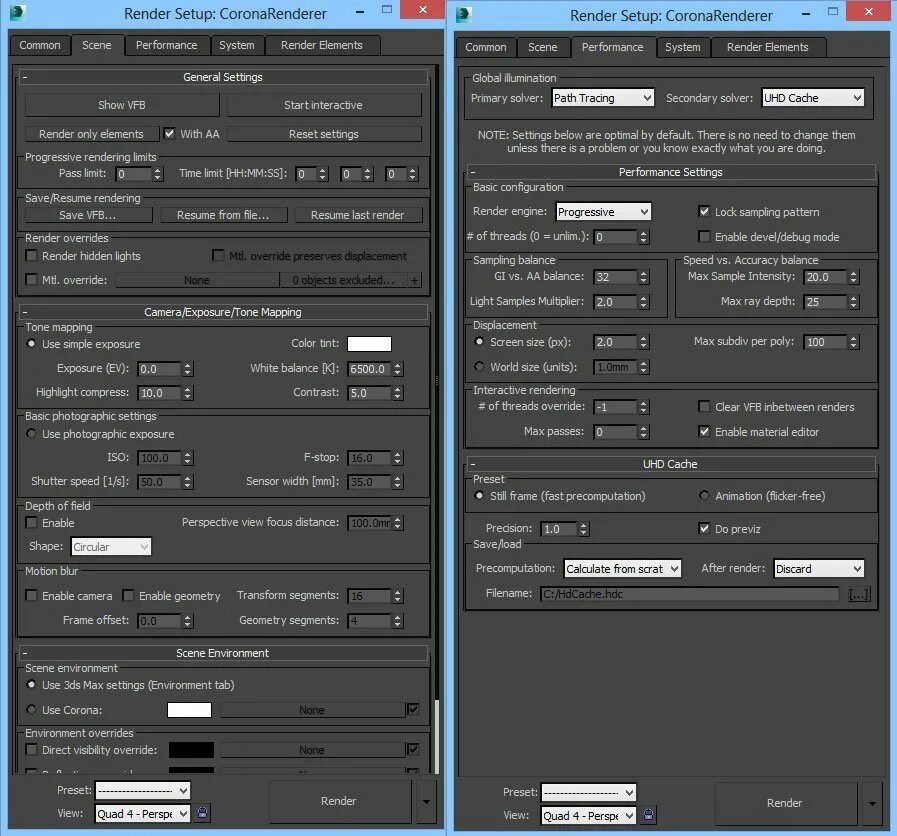
Task: Open the Render button's arrow menu in the right window
Action: point(872,803)
